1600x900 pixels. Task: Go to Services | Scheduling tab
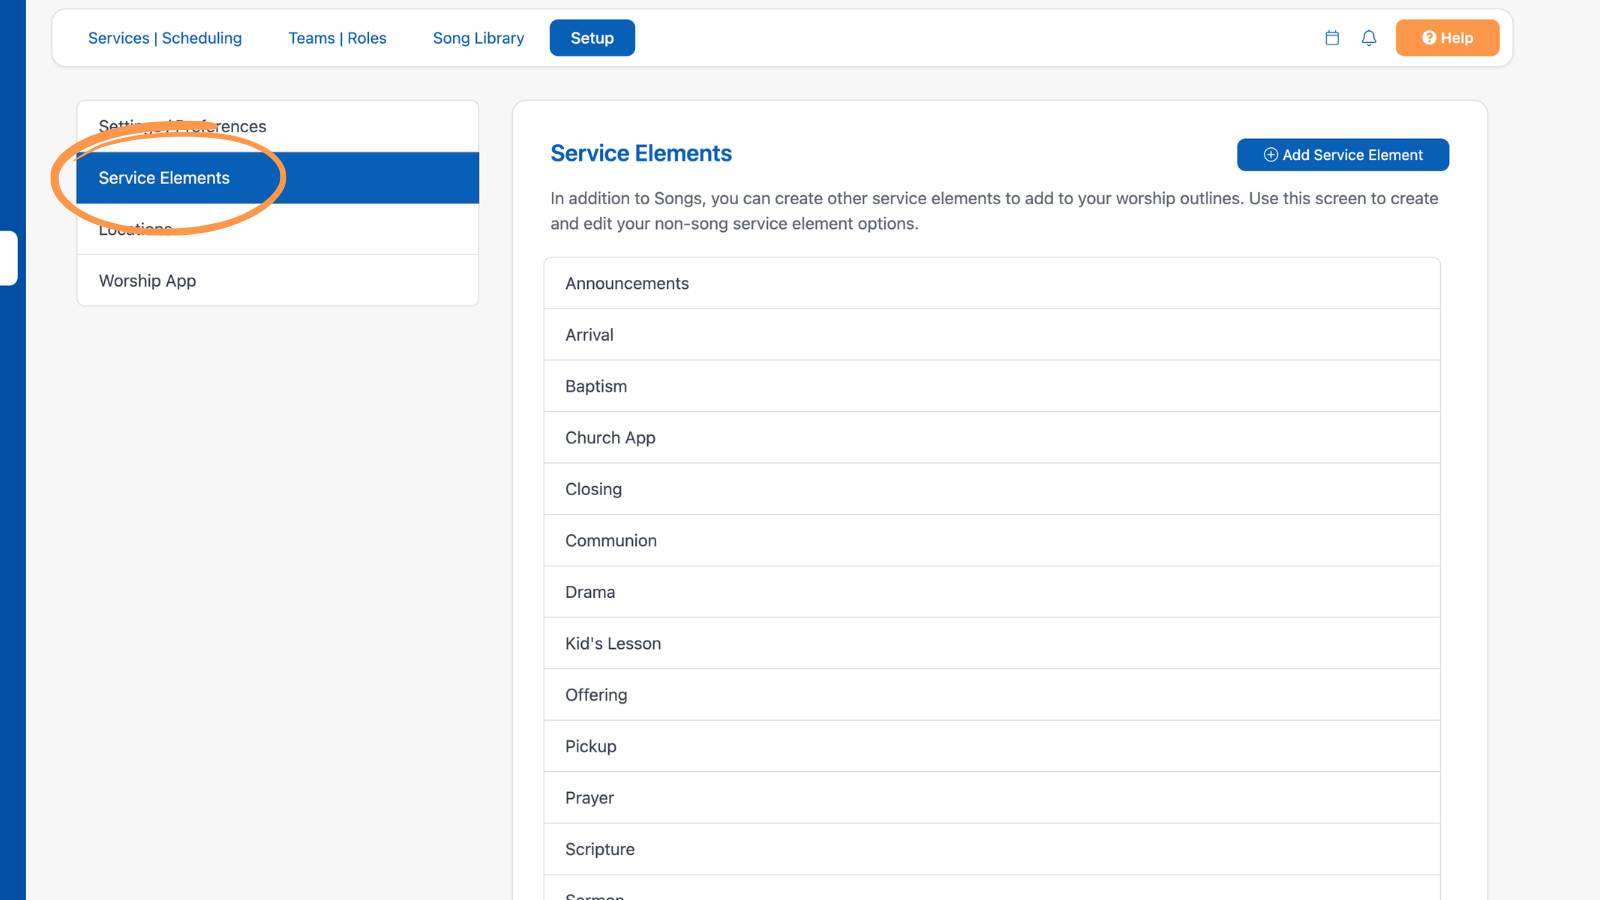pyautogui.click(x=165, y=38)
